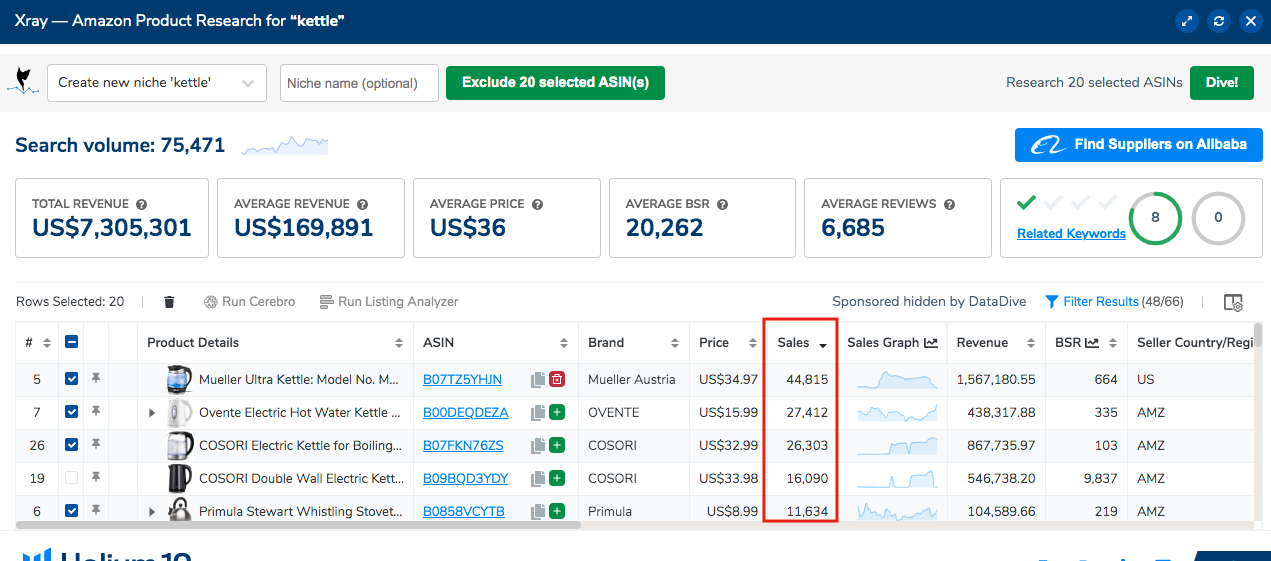
Task: Click the green circle showing 8
Action: [x=1155, y=218]
